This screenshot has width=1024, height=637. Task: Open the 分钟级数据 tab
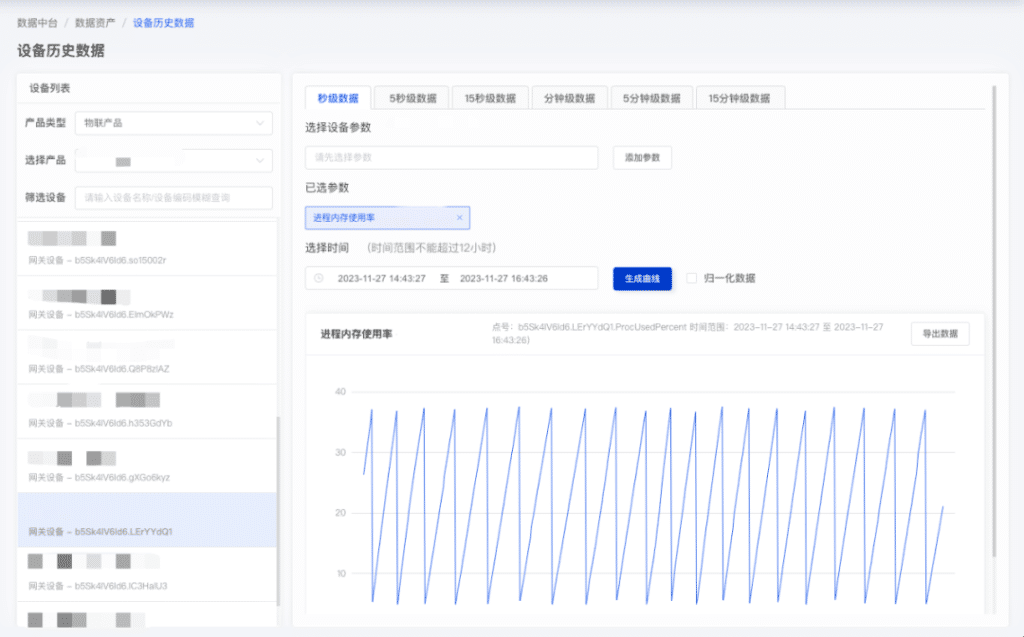click(x=569, y=96)
